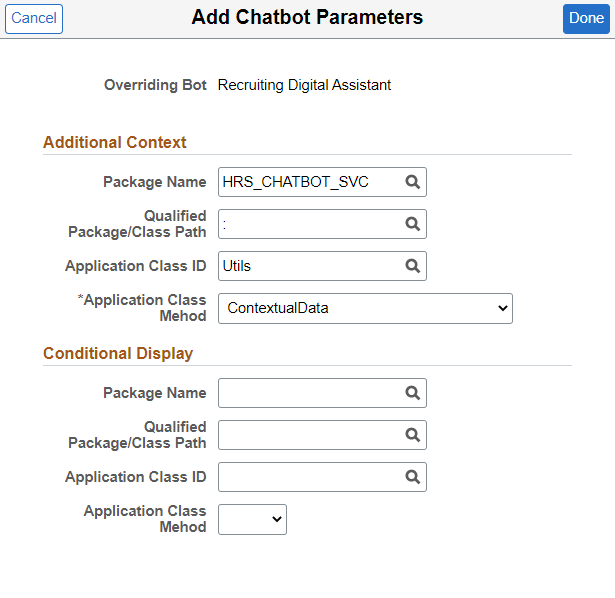Click the Add Chatbot Parameters title
Image resolution: width=615 pixels, height=598 pixels.
point(307,18)
